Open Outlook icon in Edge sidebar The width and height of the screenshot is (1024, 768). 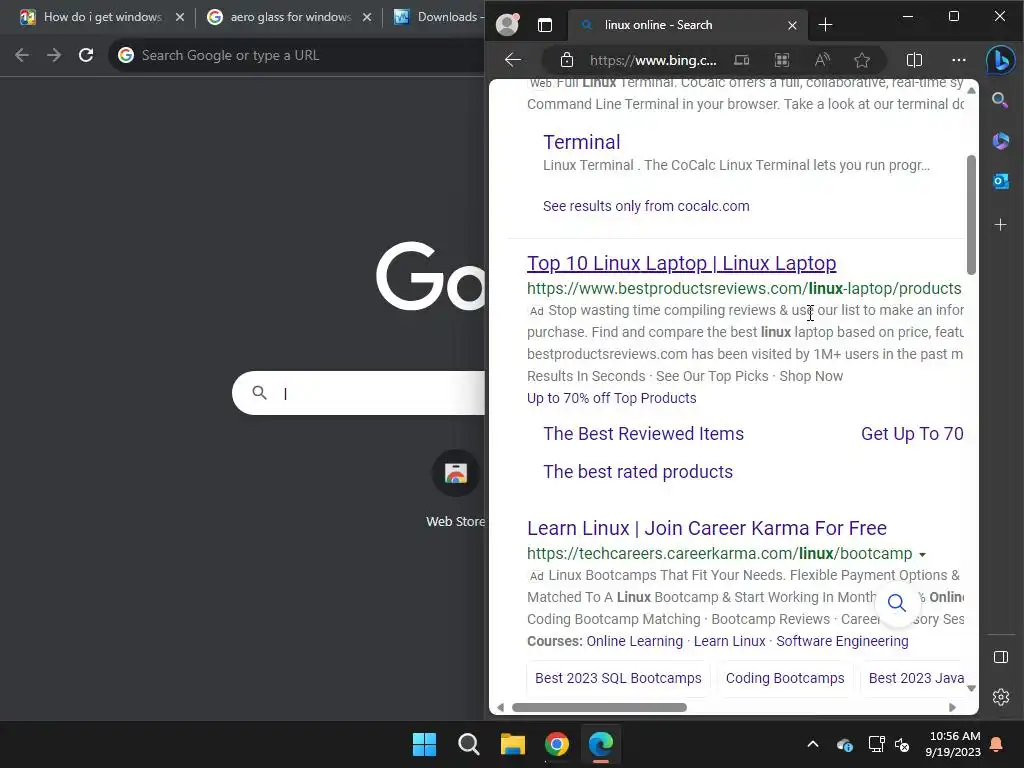tap(1000, 181)
